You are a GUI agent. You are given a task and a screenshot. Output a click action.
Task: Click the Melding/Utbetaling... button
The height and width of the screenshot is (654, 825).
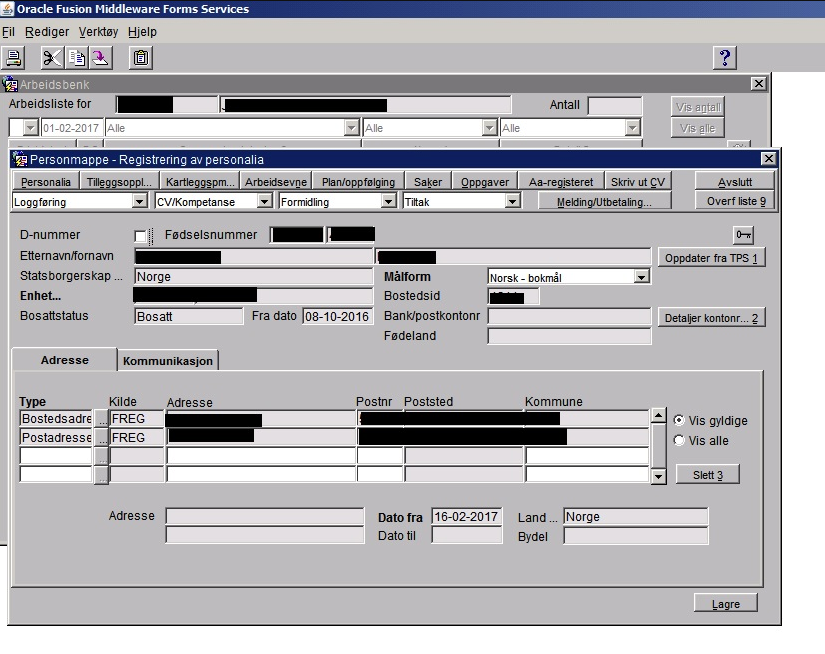click(x=605, y=202)
